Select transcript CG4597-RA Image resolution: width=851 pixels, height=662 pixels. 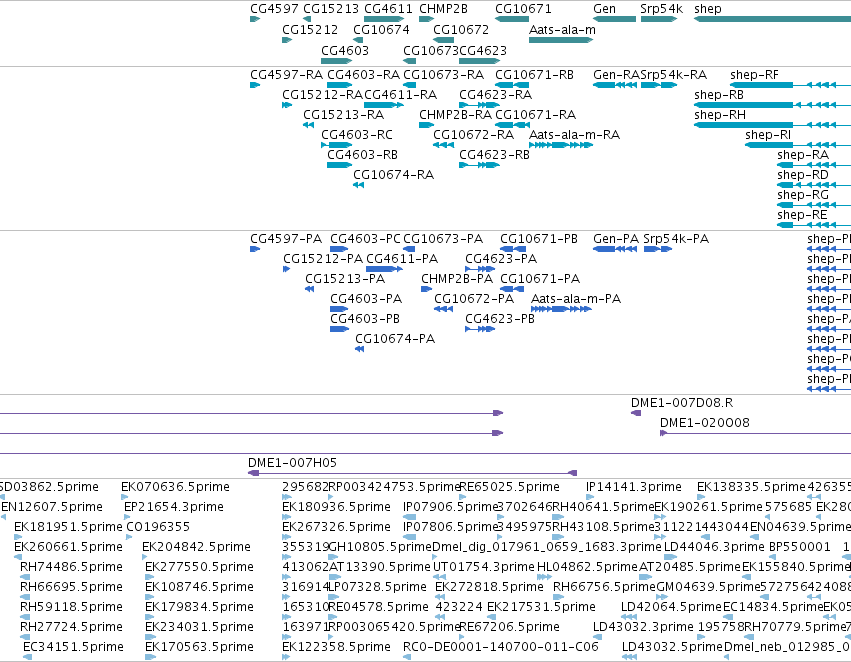click(255, 85)
